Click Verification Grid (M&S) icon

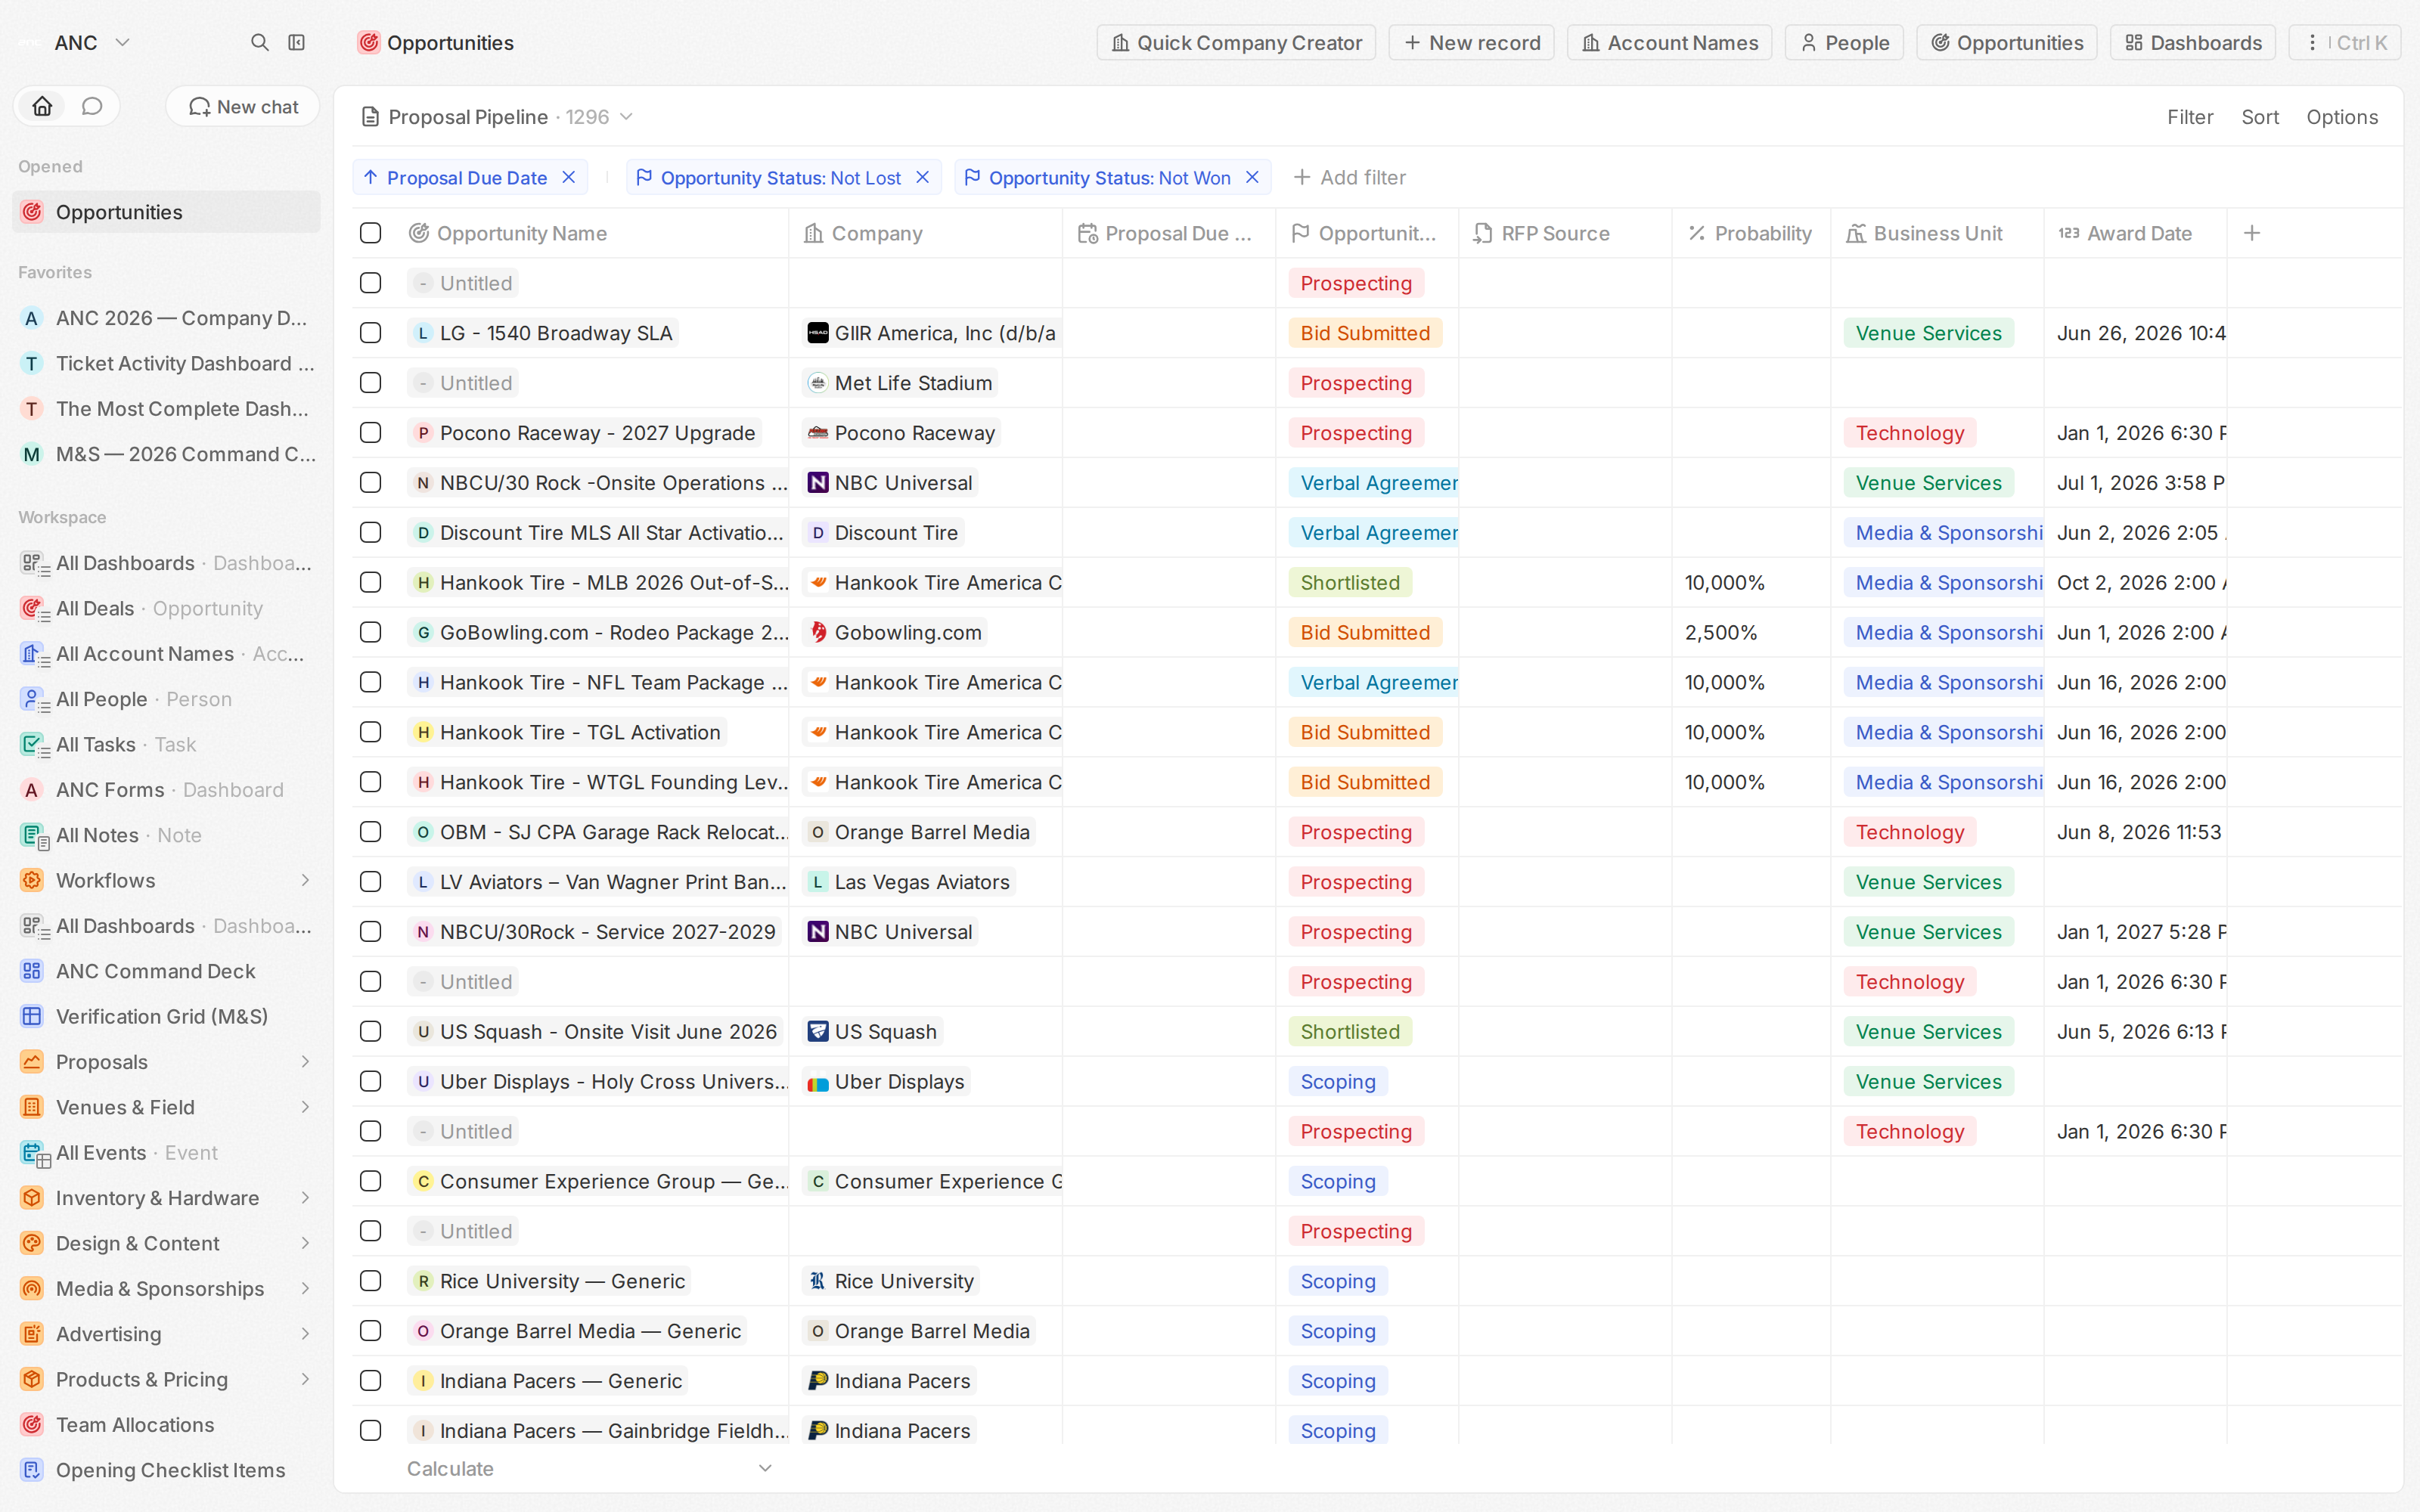[x=32, y=1016]
